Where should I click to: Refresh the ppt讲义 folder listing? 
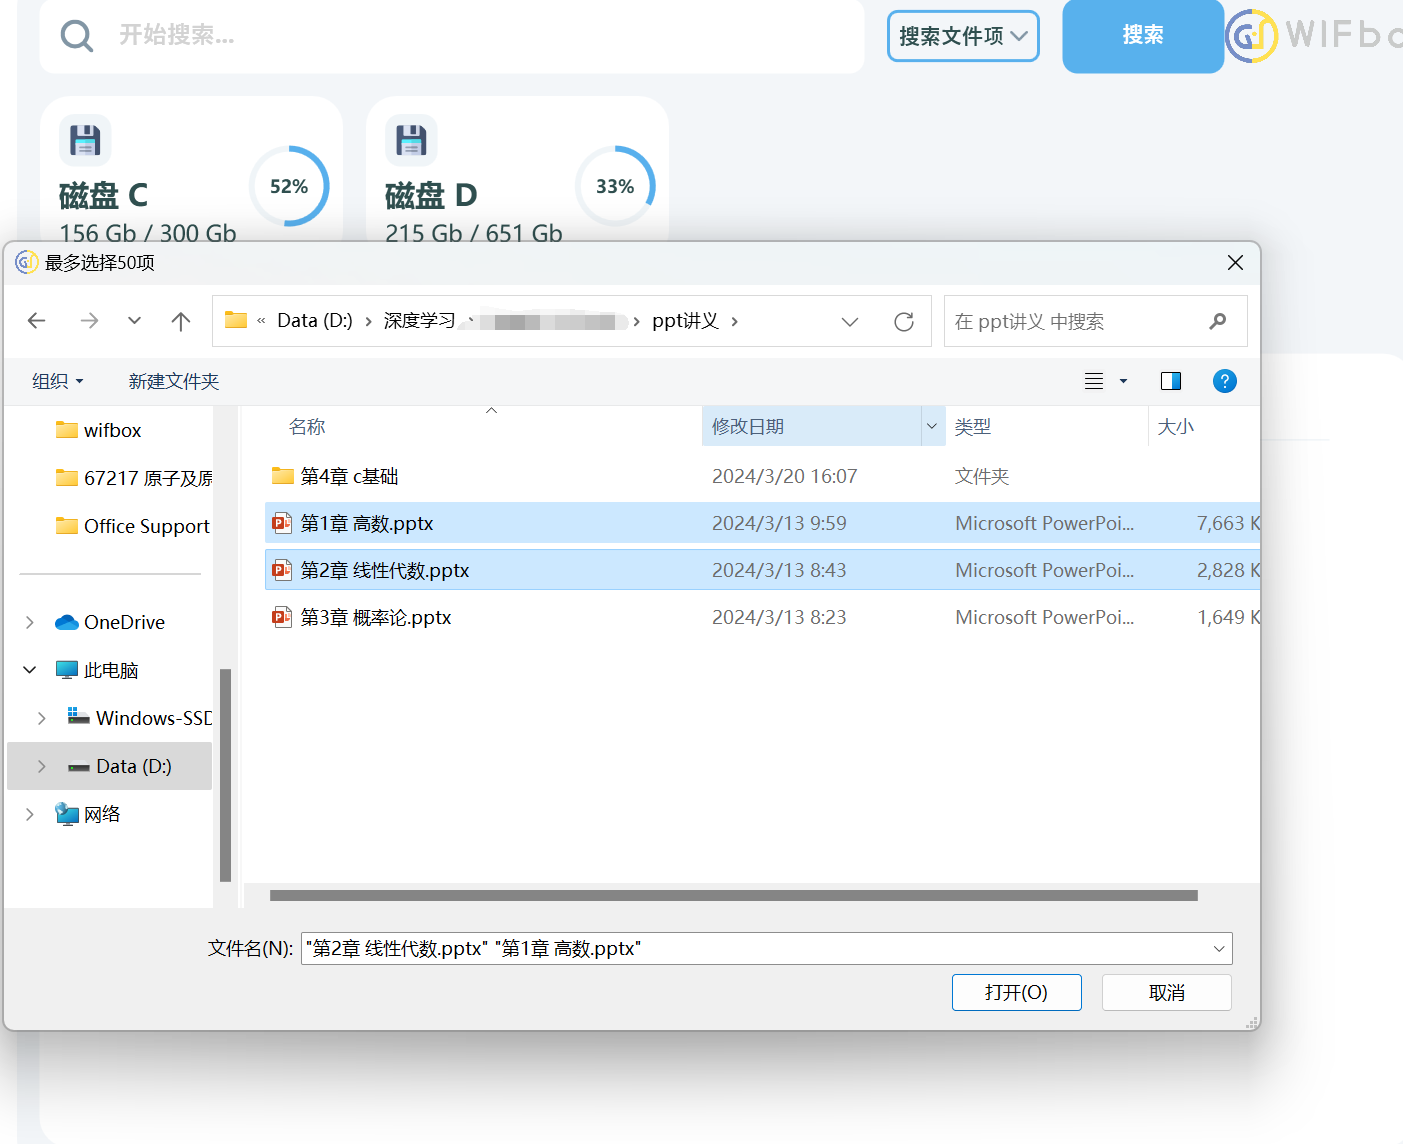(x=903, y=322)
